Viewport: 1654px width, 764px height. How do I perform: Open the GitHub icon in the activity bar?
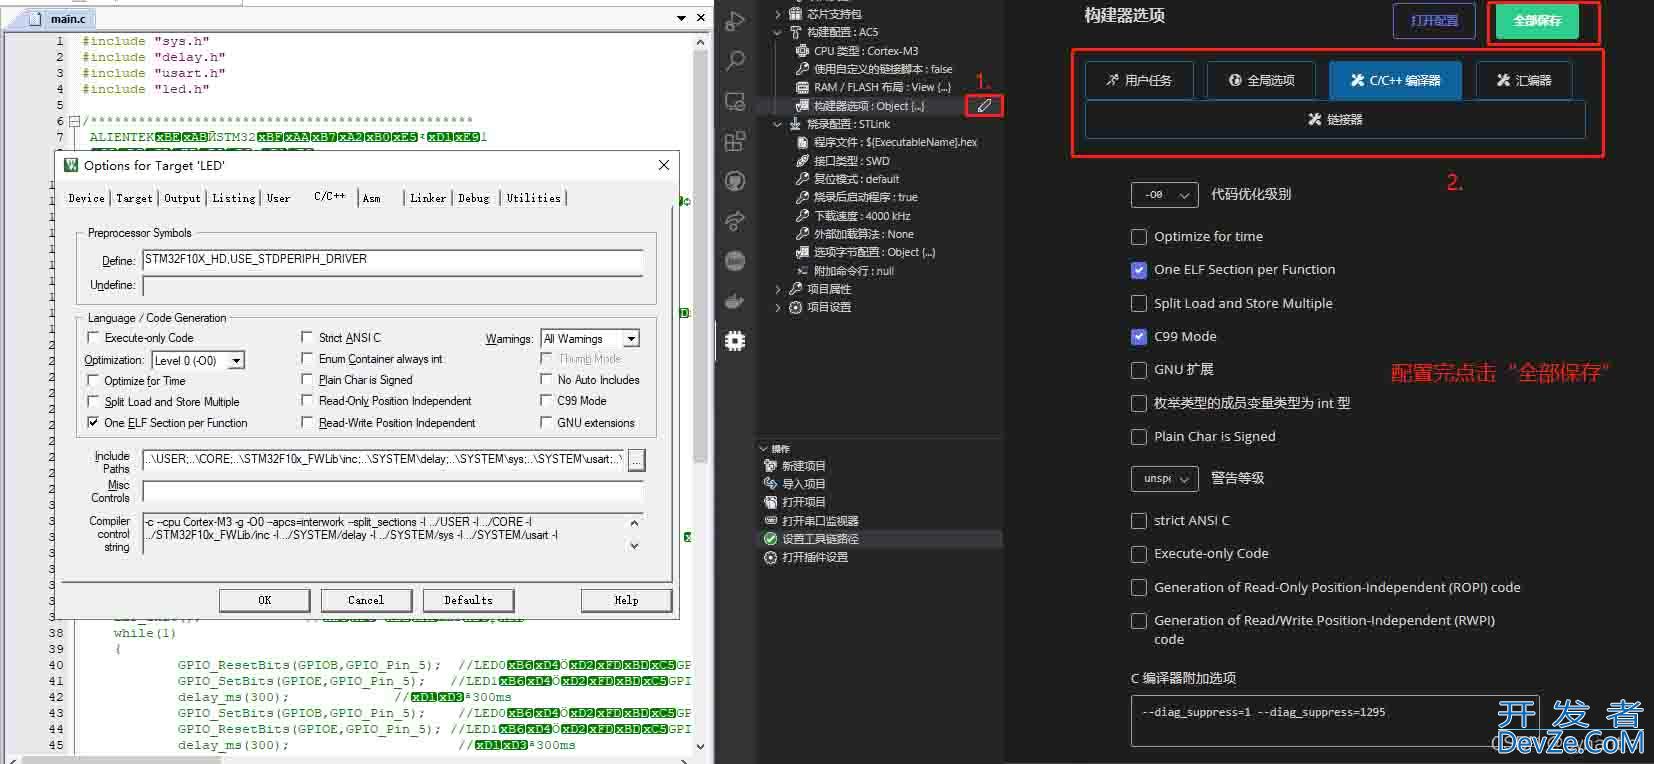point(735,181)
